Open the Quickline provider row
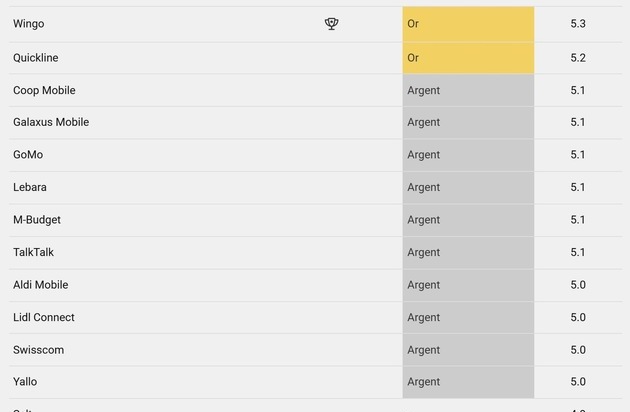The height and width of the screenshot is (412, 630). tap(36, 58)
